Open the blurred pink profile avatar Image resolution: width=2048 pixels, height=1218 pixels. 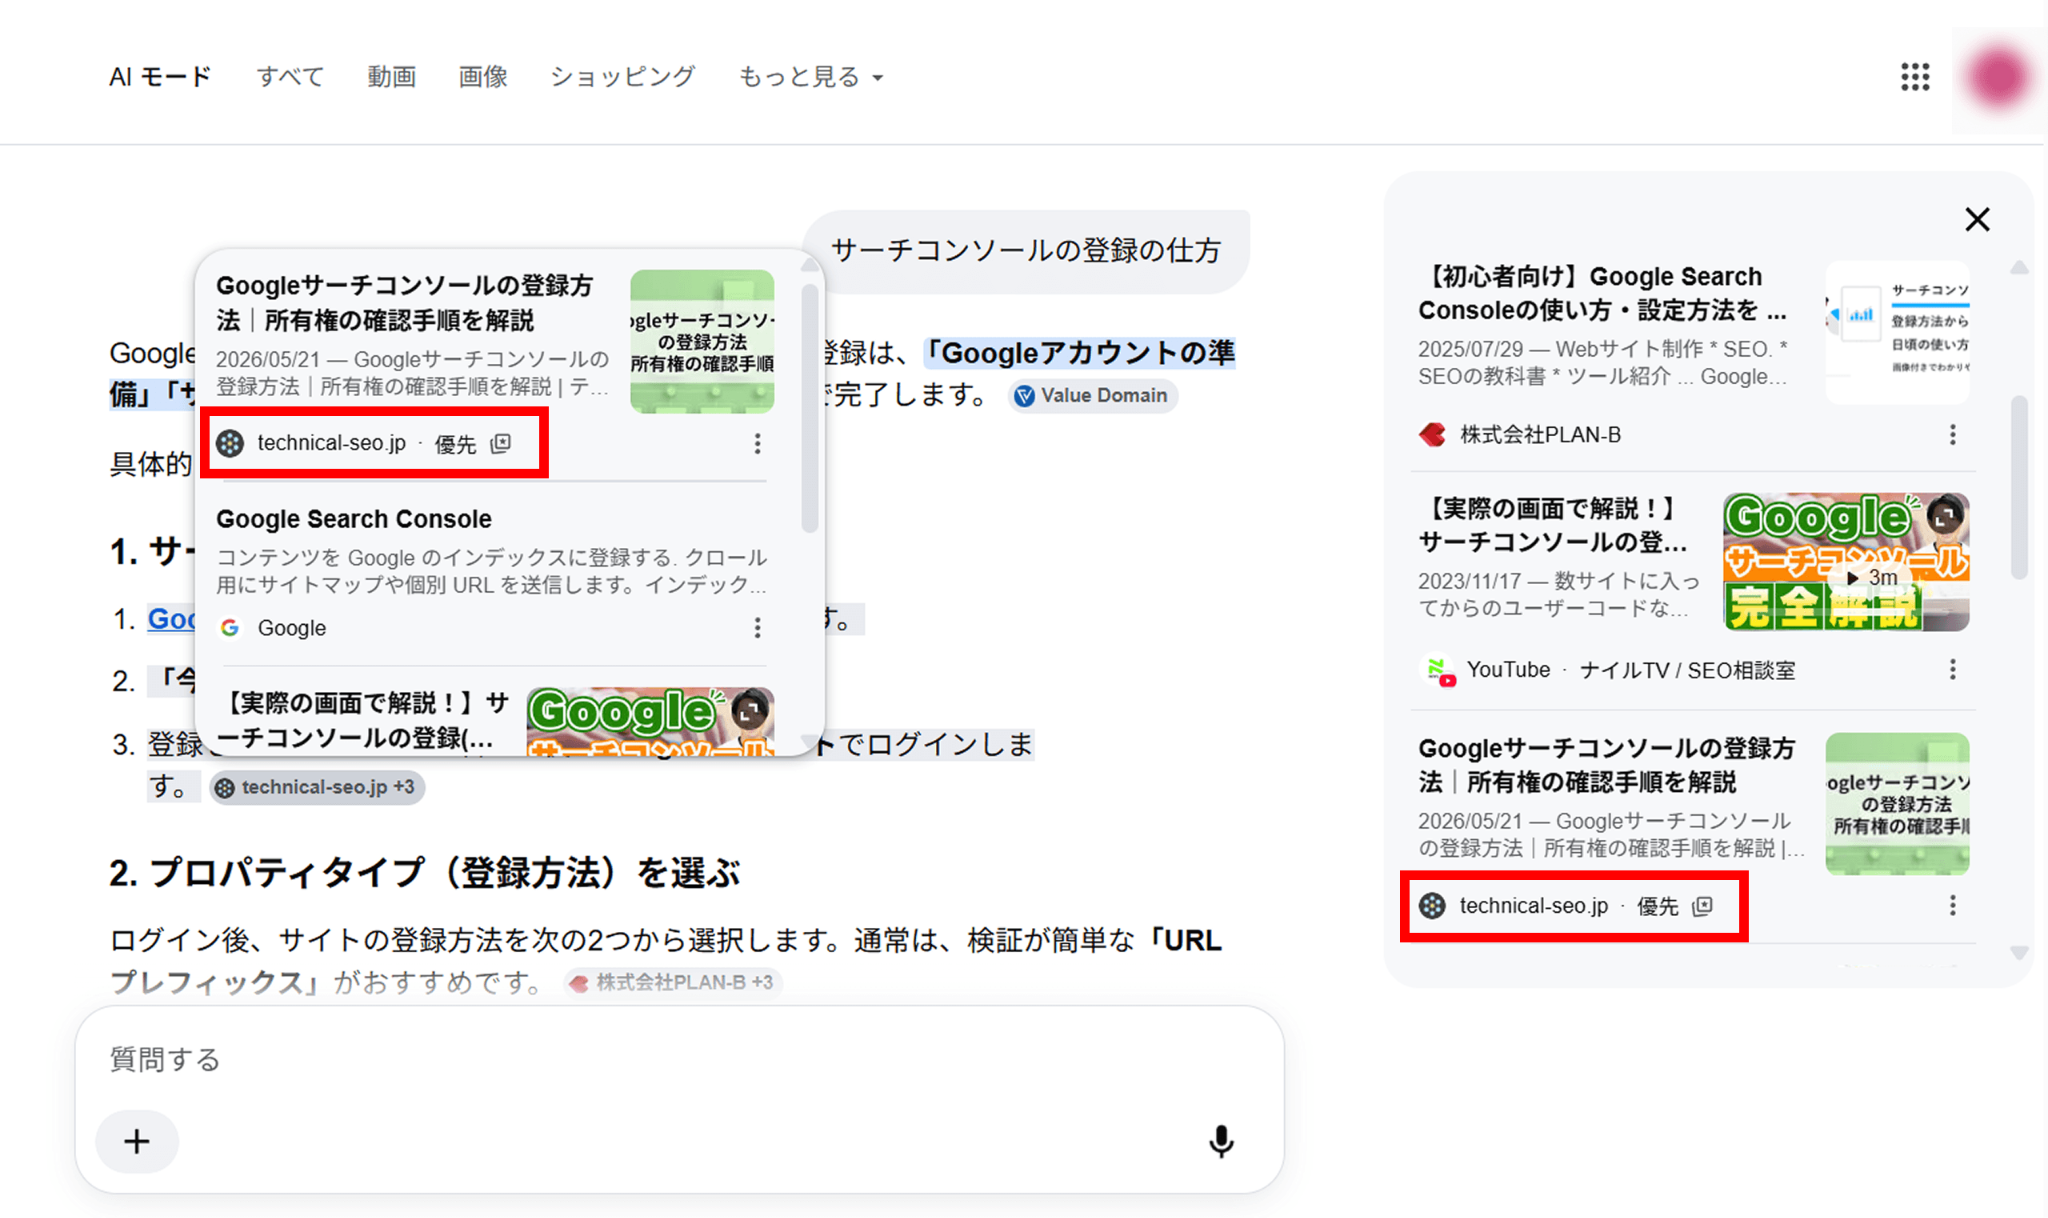coord(1997,77)
